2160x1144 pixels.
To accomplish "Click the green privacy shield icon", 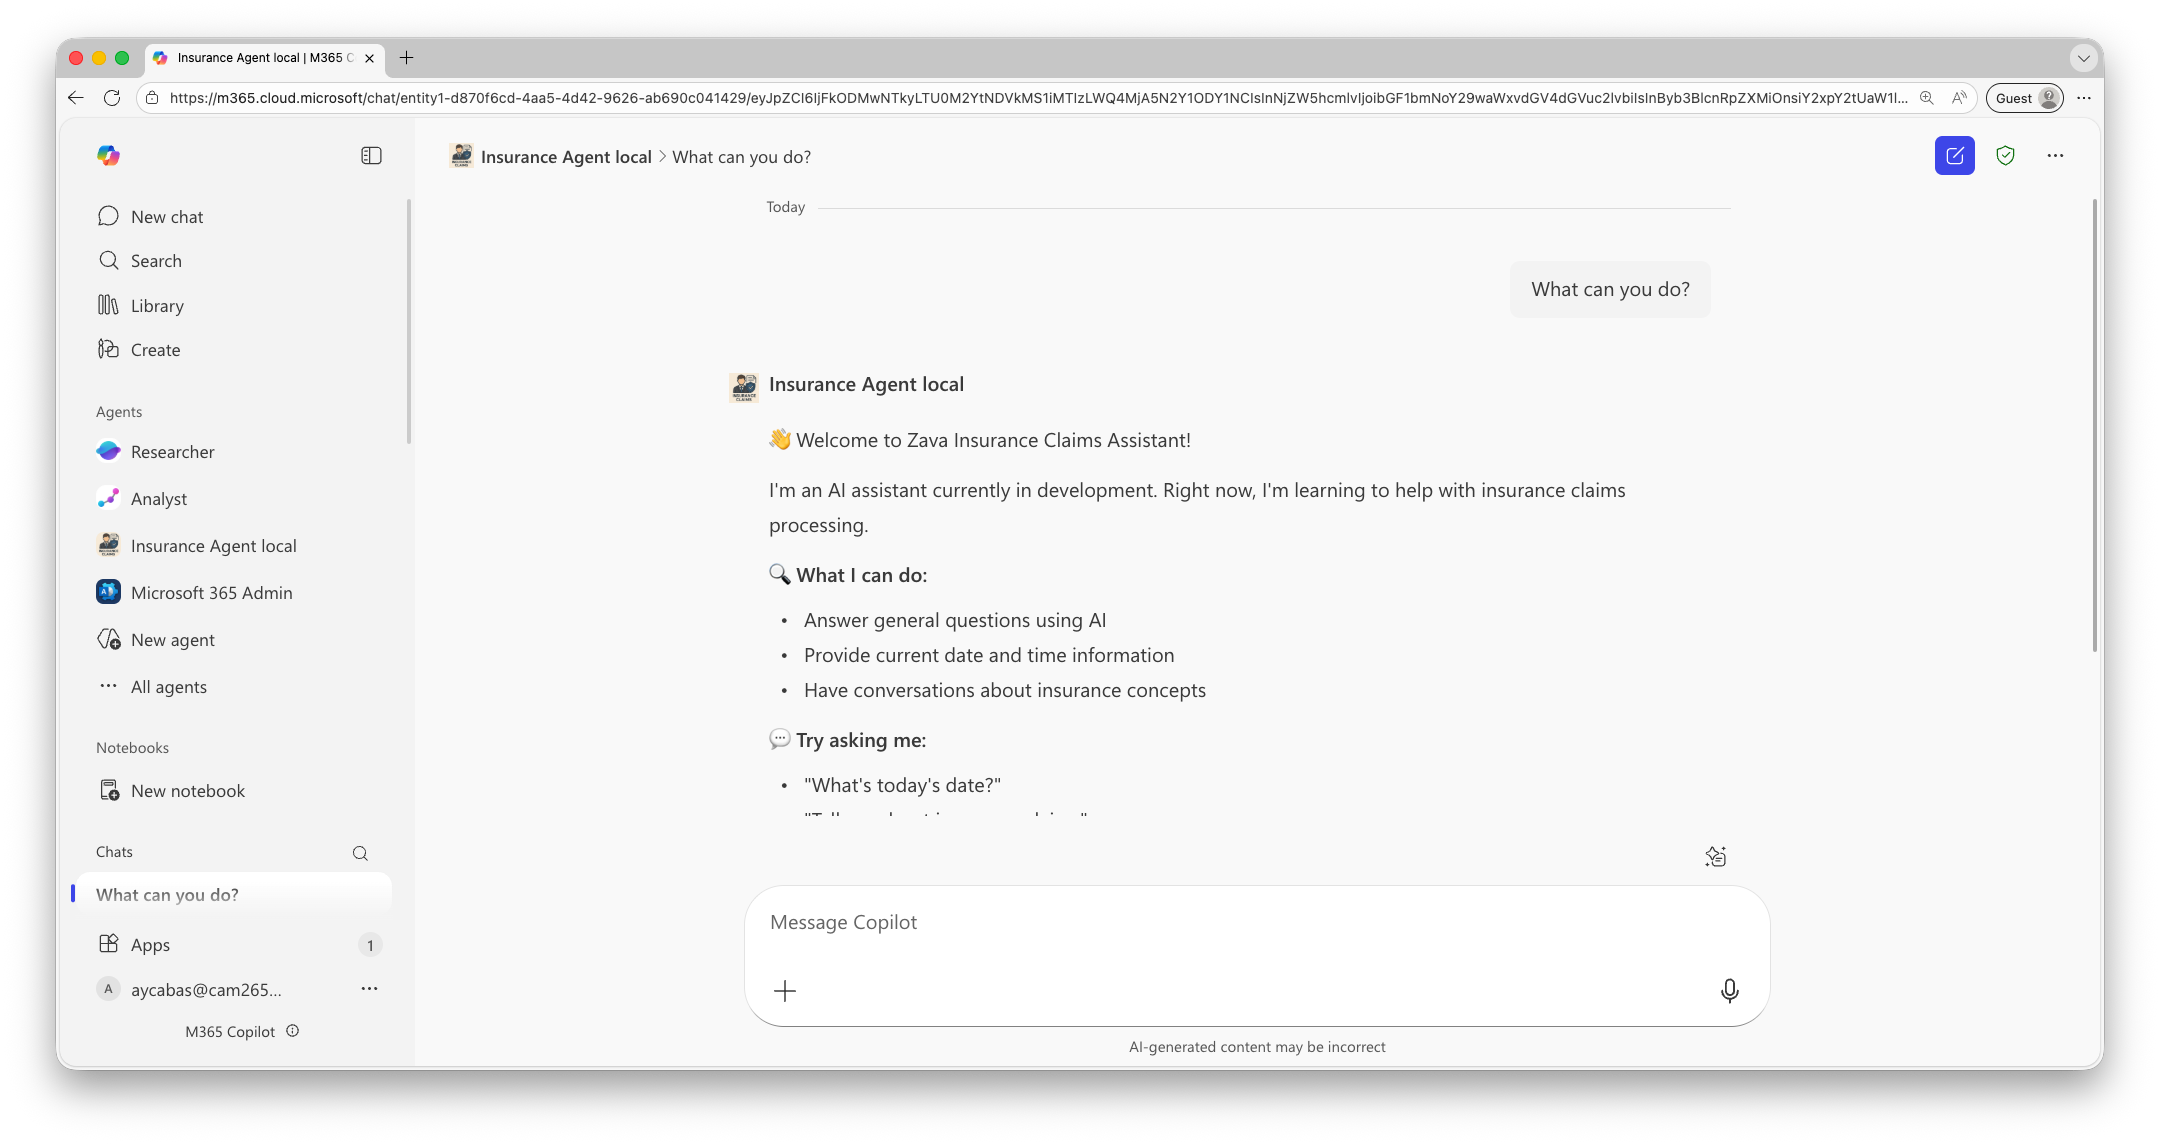I will [x=2006, y=155].
